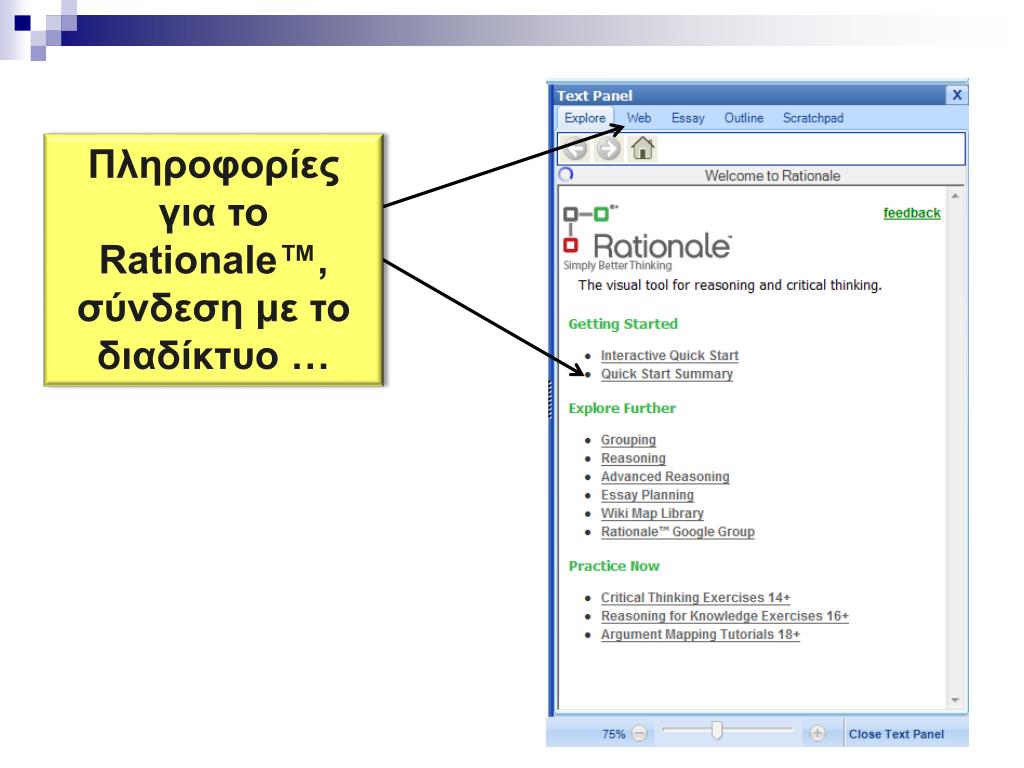1024x768 pixels.
Task: Click the browser Back arrow icon
Action: (x=575, y=149)
